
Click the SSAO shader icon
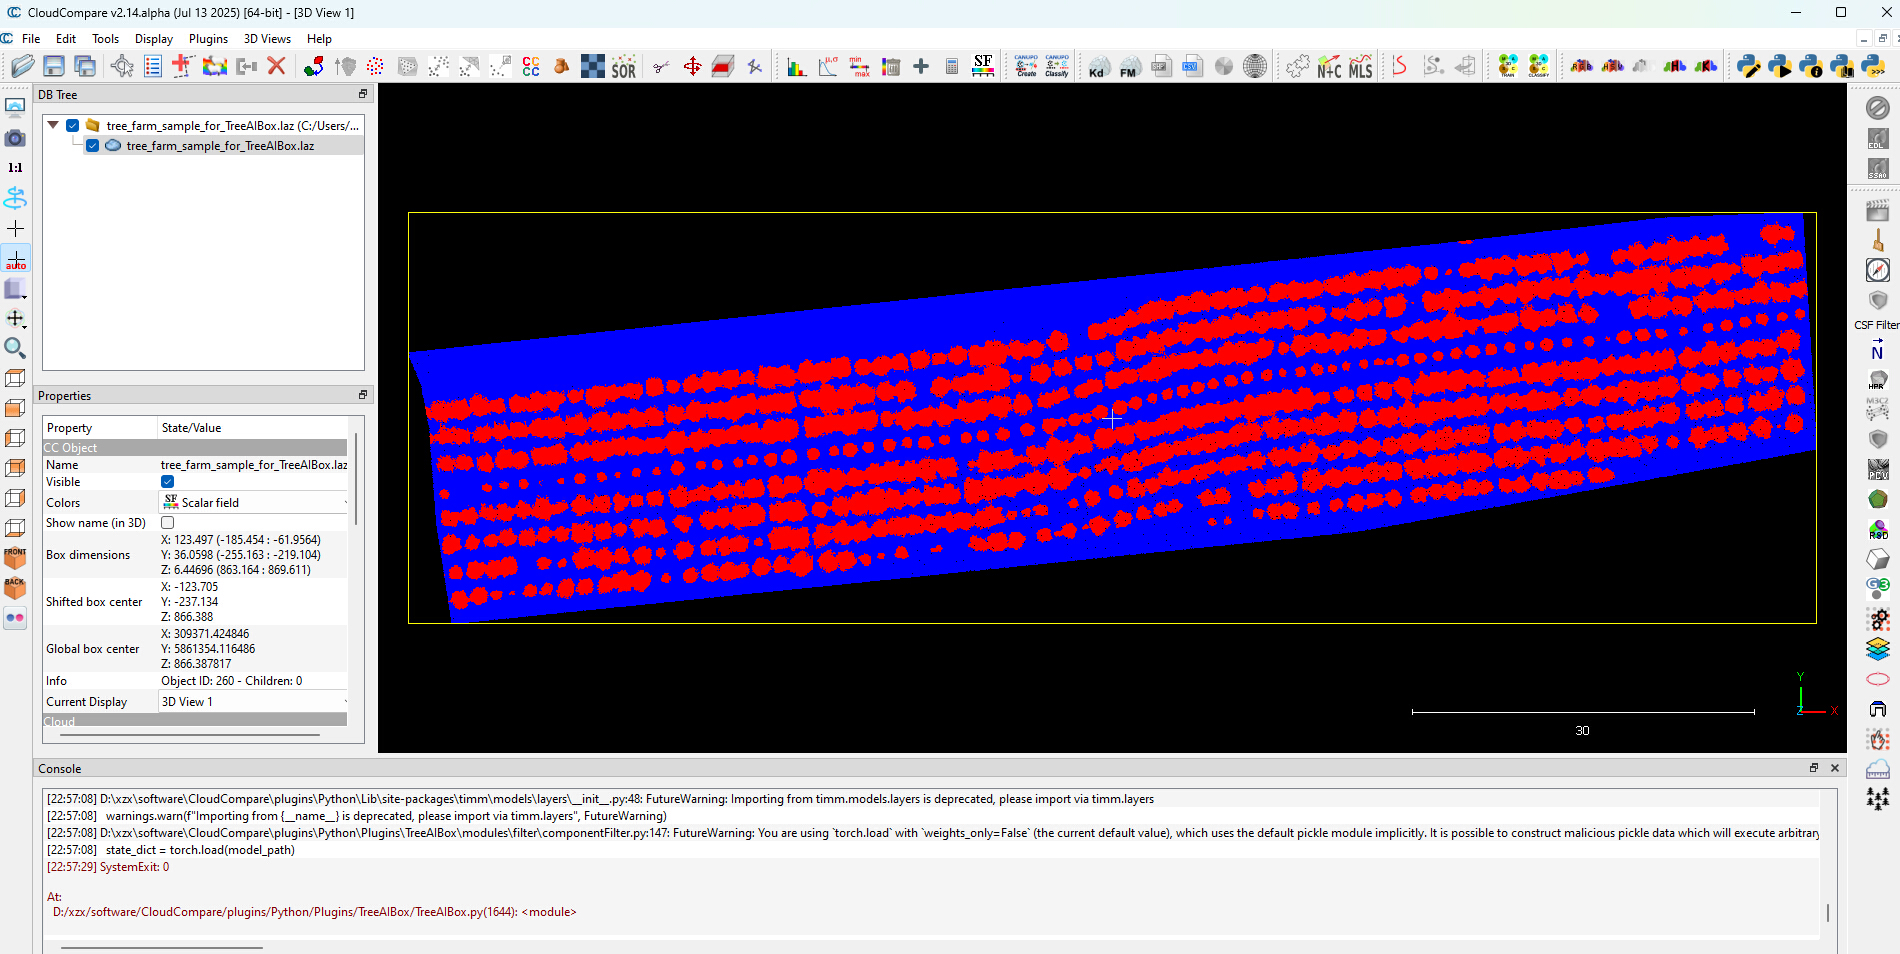pos(1878,168)
